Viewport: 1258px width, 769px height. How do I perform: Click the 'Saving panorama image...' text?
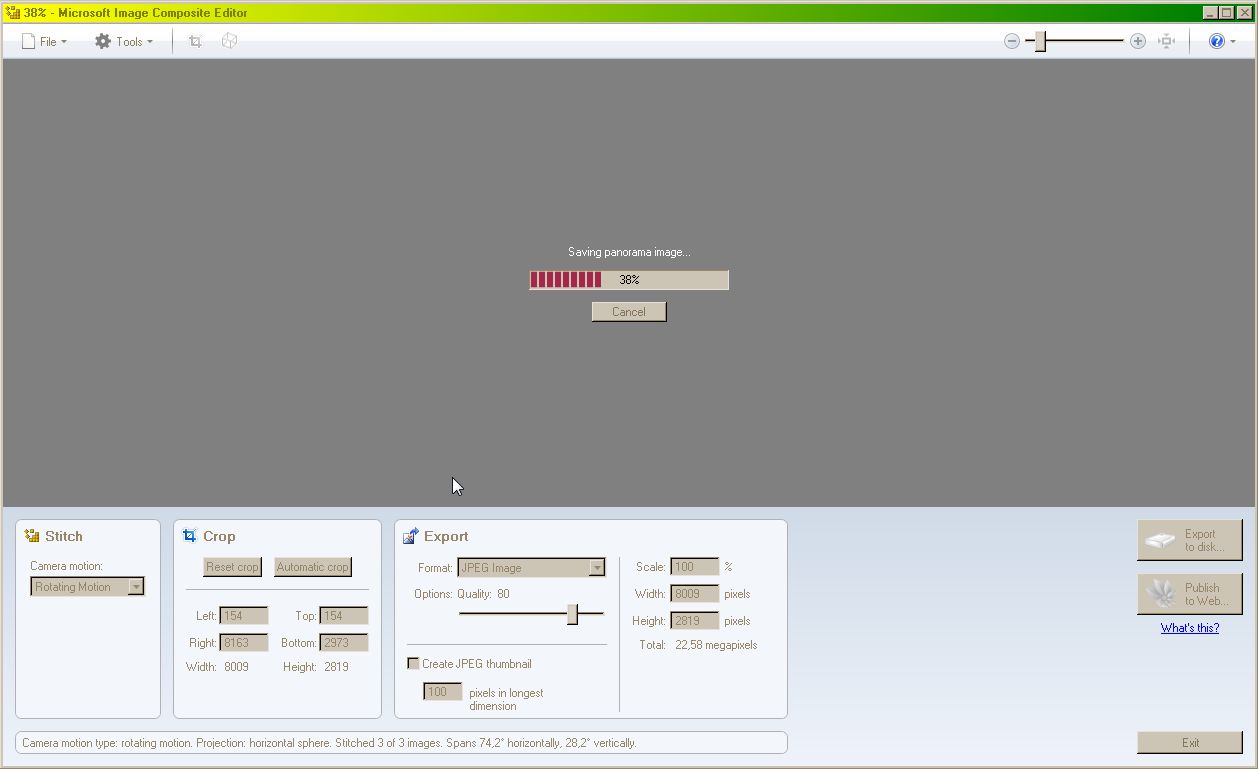tap(629, 252)
